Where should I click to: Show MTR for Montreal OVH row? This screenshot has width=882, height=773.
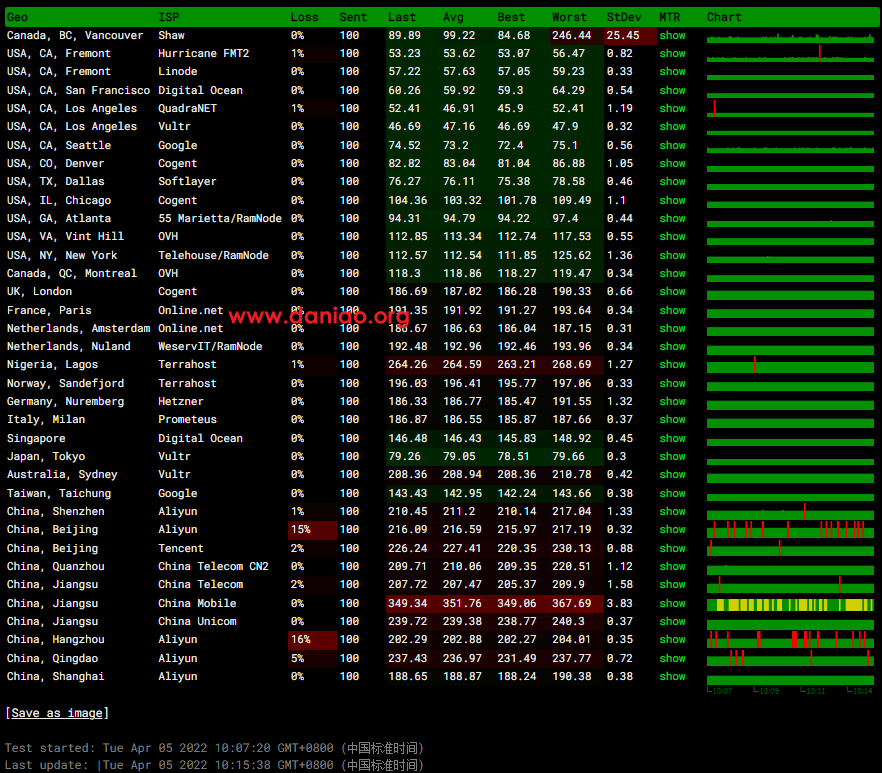672,273
